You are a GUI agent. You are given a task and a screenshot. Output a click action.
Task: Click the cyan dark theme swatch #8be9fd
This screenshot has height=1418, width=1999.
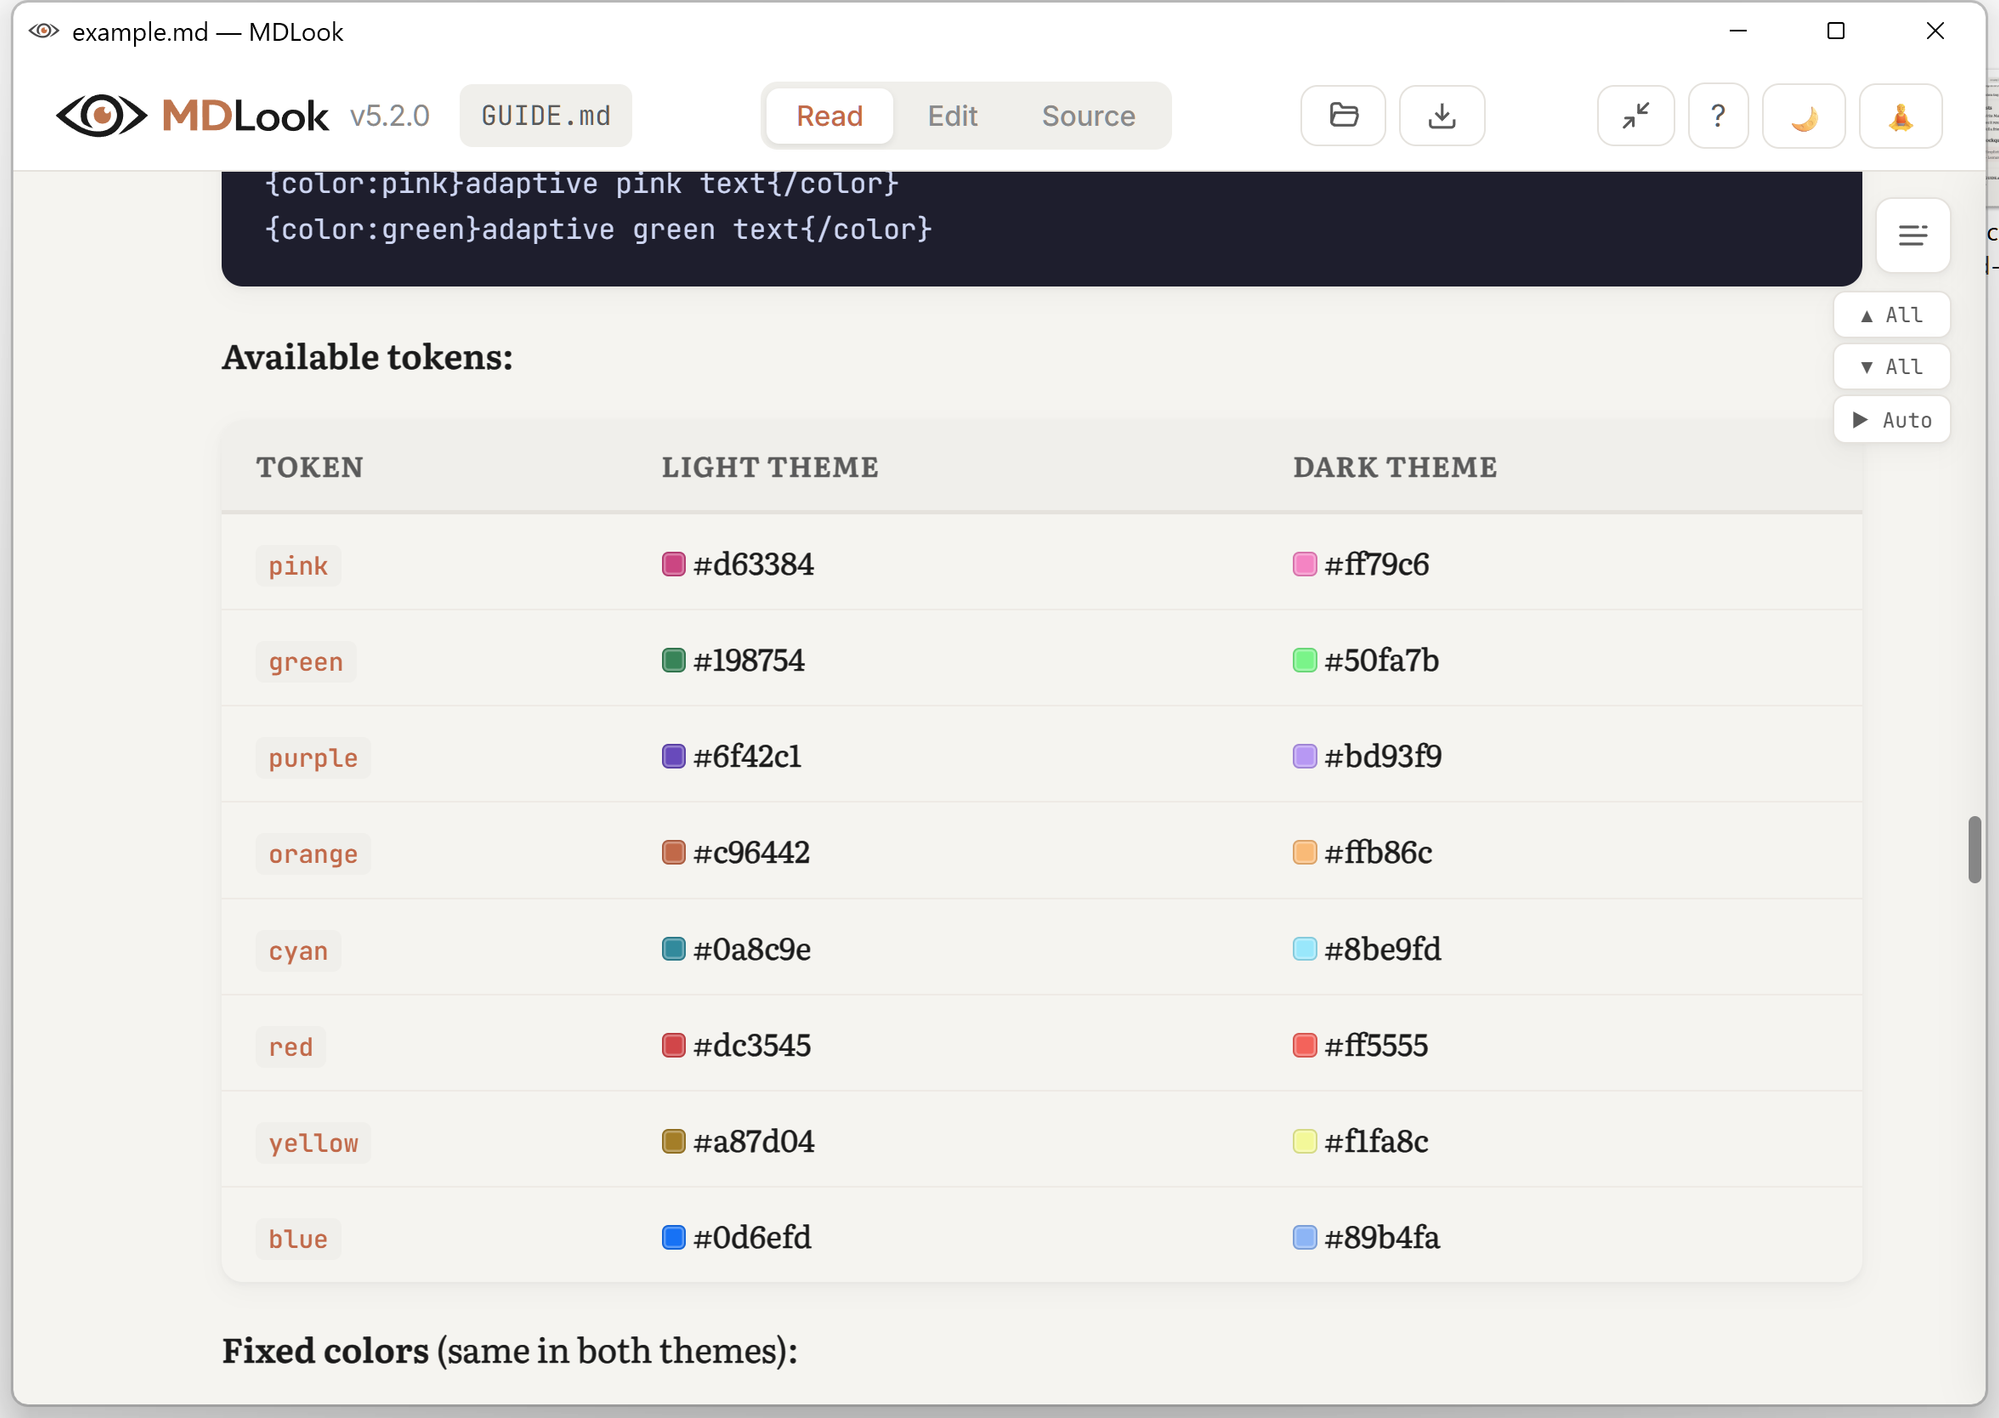click(1305, 949)
